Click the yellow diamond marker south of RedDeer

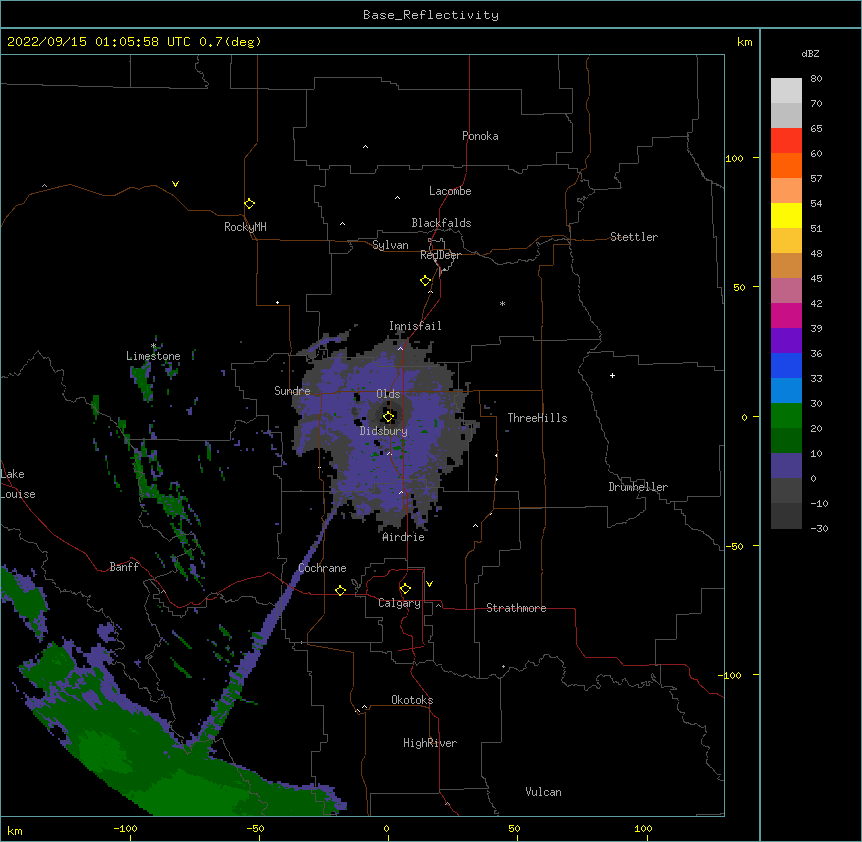click(x=425, y=281)
